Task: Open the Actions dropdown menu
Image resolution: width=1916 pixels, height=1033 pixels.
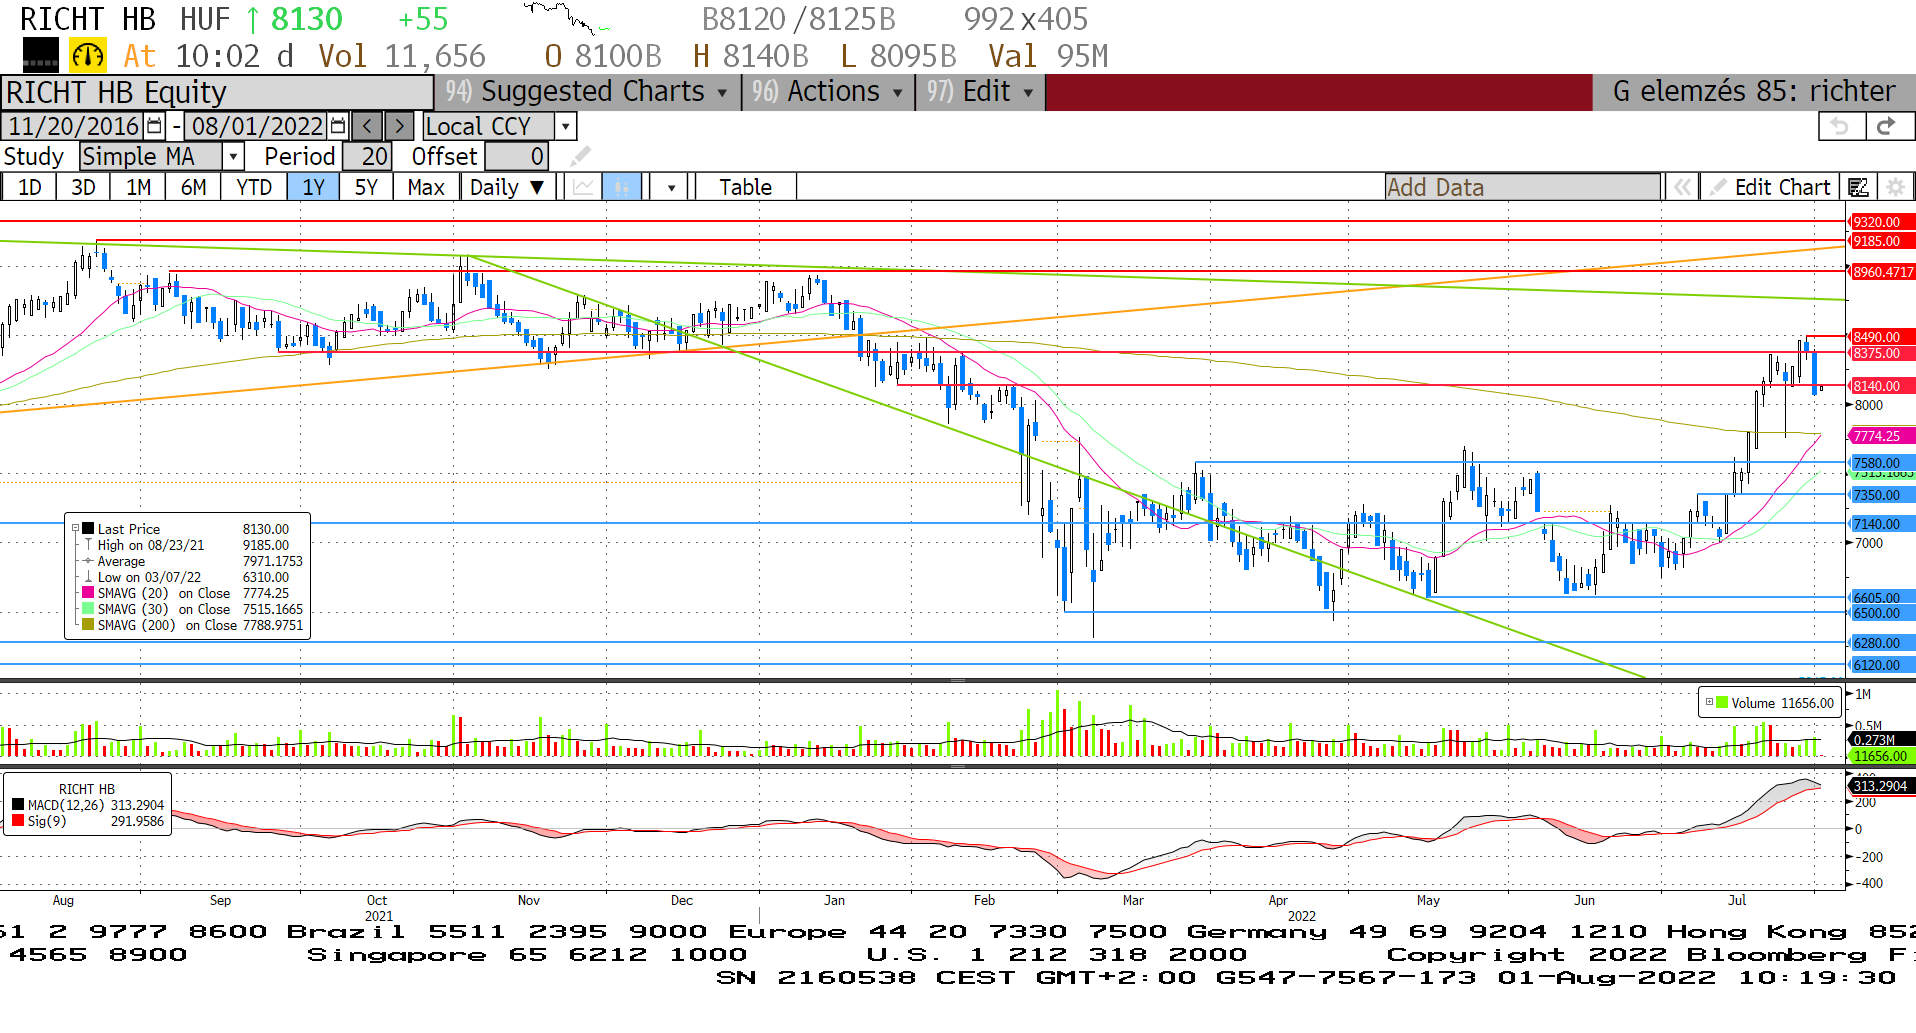Action: pyautogui.click(x=828, y=91)
